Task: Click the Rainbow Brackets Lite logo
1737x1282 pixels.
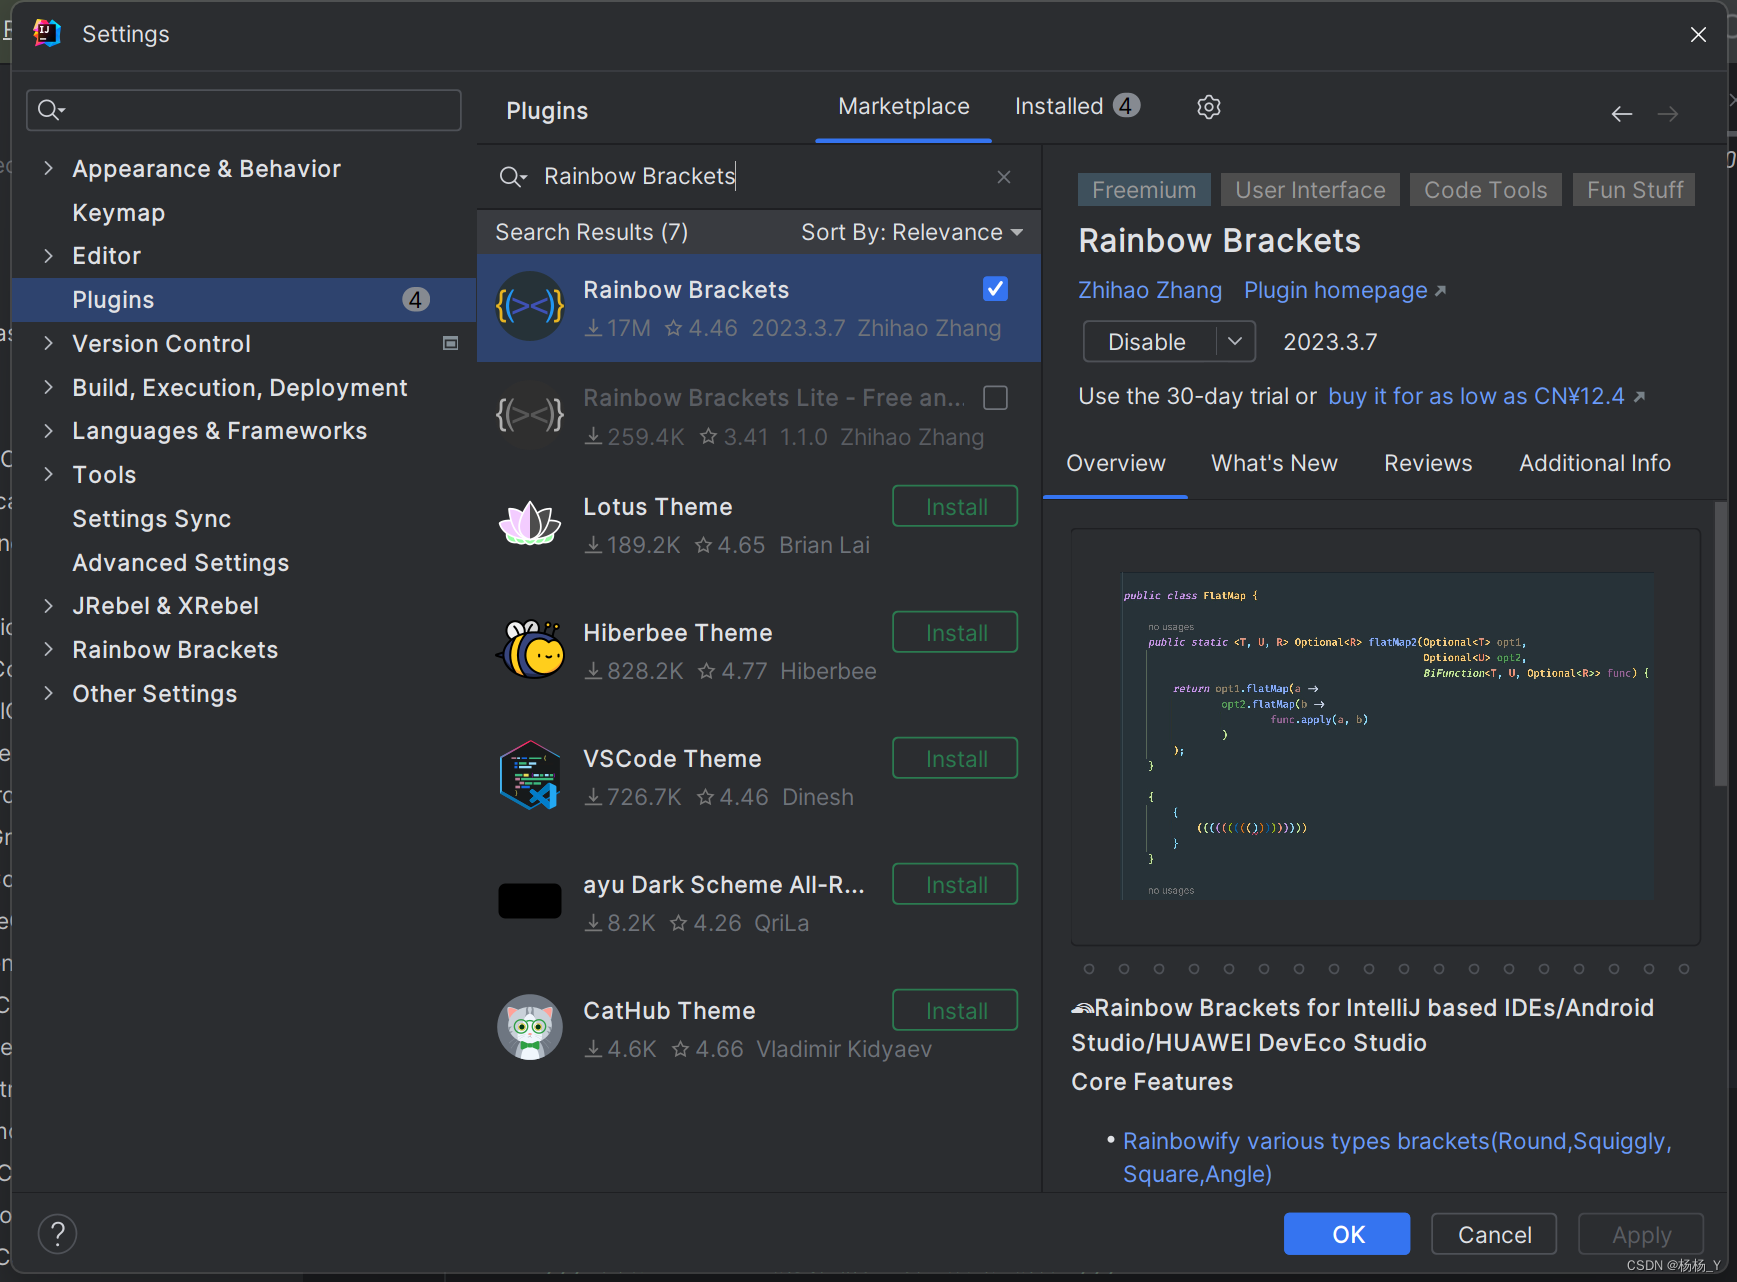Action: [x=530, y=414]
